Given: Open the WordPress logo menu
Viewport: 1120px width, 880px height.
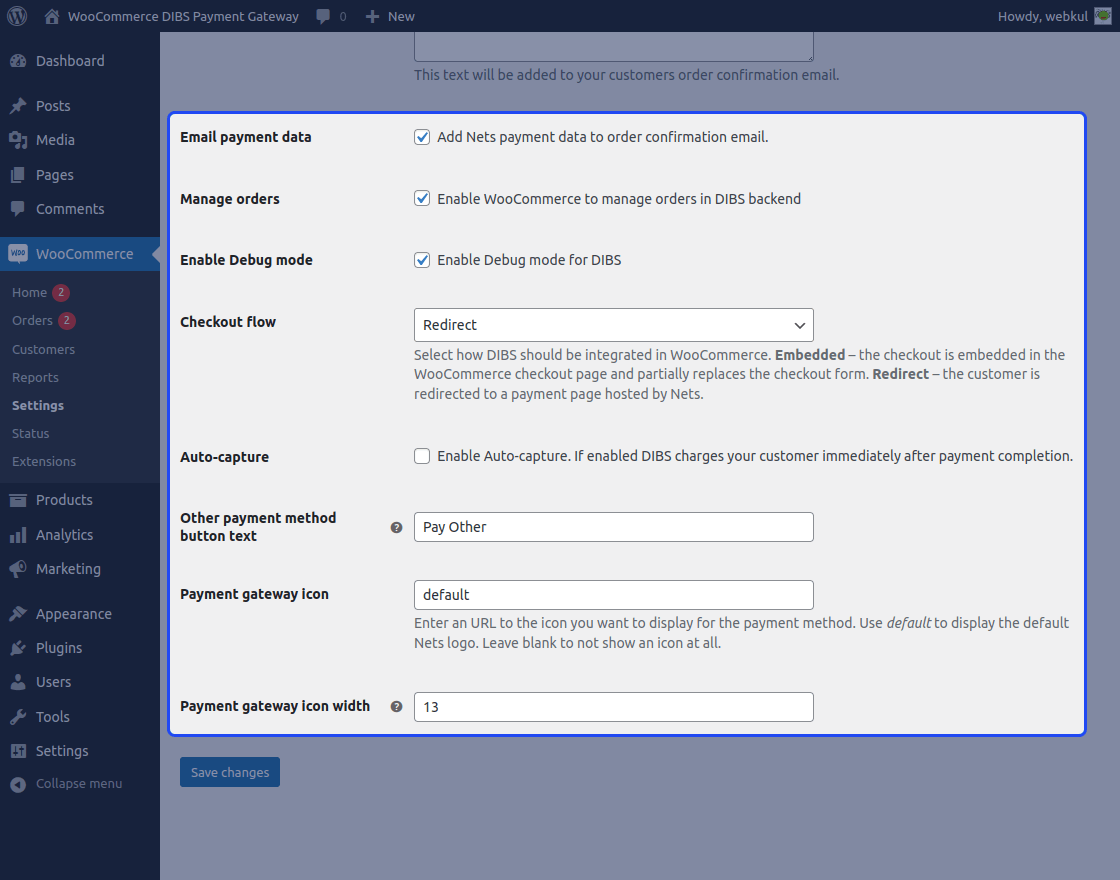Looking at the screenshot, I should [17, 16].
